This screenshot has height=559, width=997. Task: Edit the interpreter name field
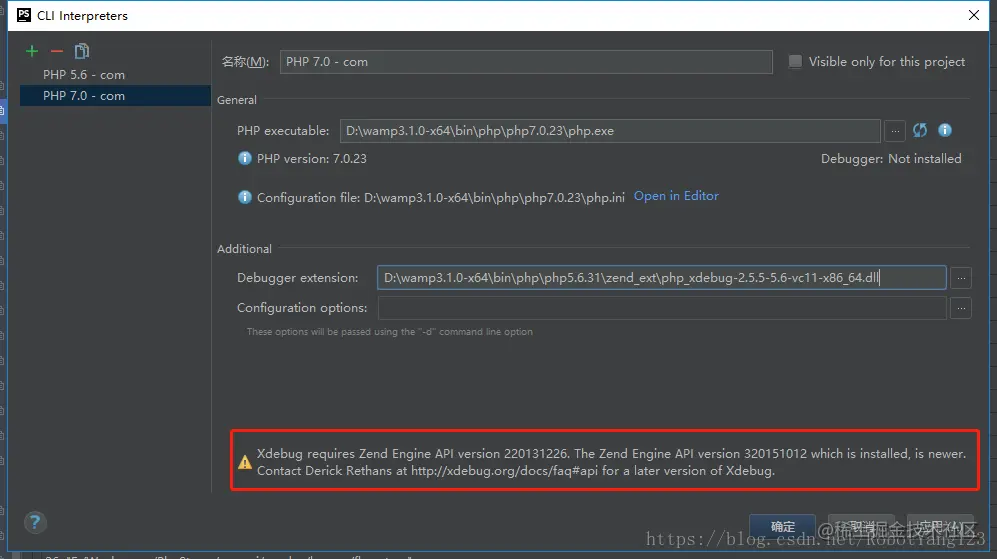[x=526, y=62]
